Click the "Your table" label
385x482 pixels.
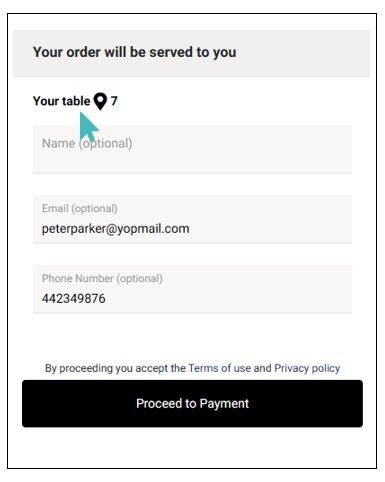coord(61,101)
